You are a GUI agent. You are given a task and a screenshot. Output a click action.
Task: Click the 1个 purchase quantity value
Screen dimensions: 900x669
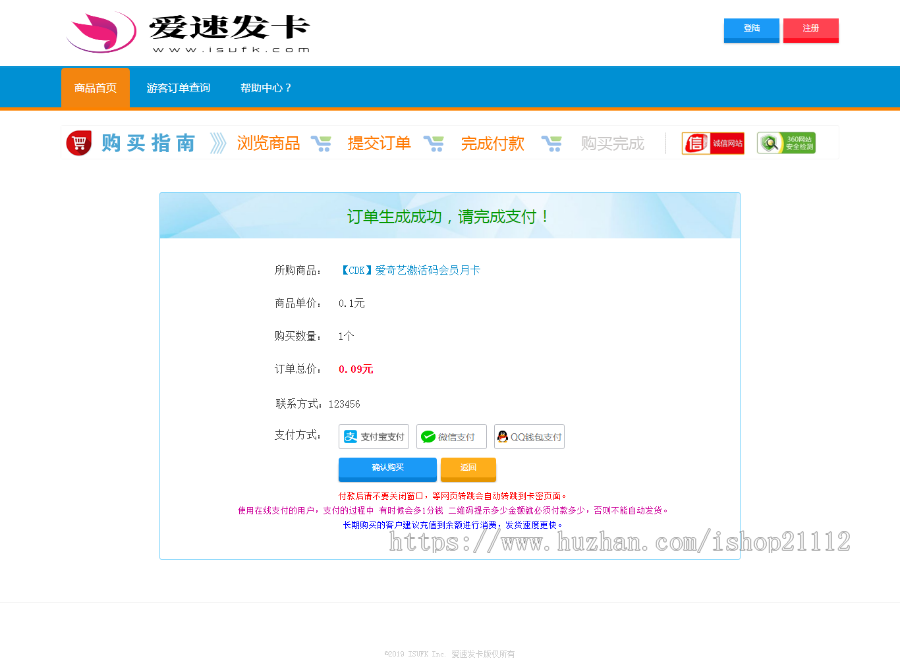(x=346, y=336)
